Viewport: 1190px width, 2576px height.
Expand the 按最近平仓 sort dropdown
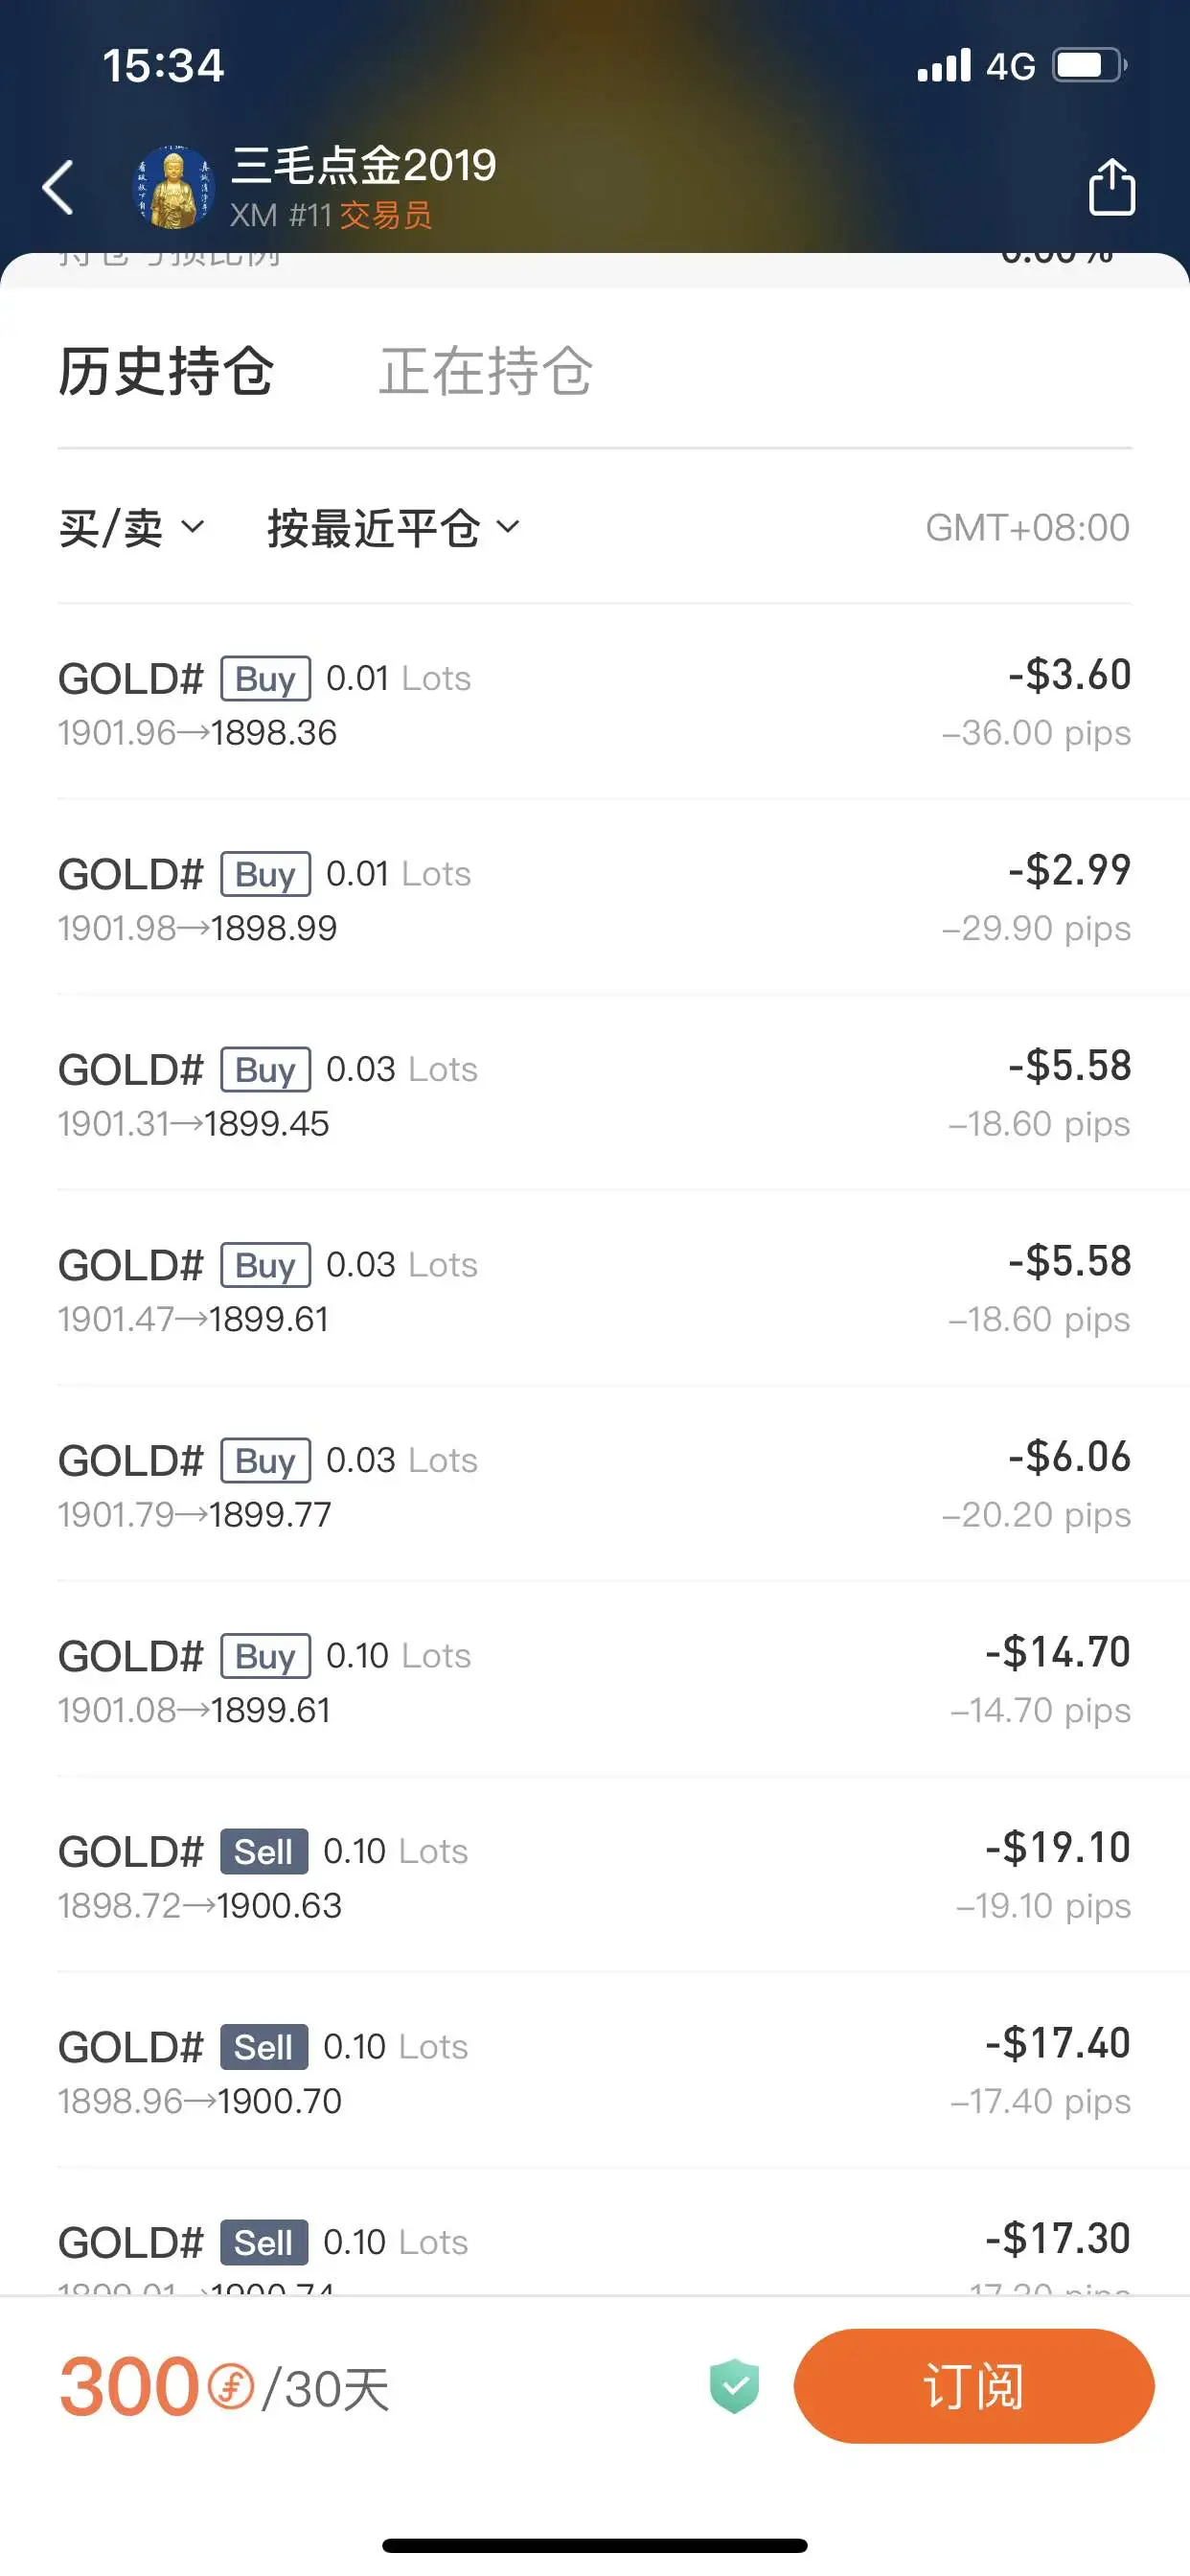393,528
